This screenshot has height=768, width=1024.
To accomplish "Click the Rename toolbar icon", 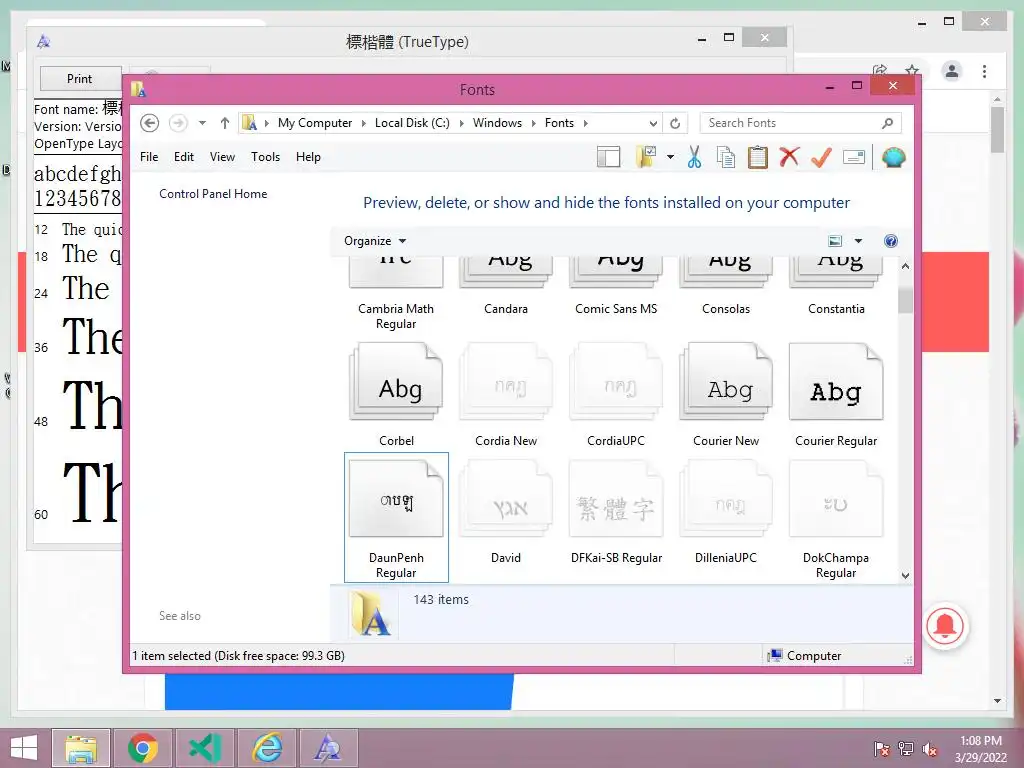I will click(x=854, y=157).
